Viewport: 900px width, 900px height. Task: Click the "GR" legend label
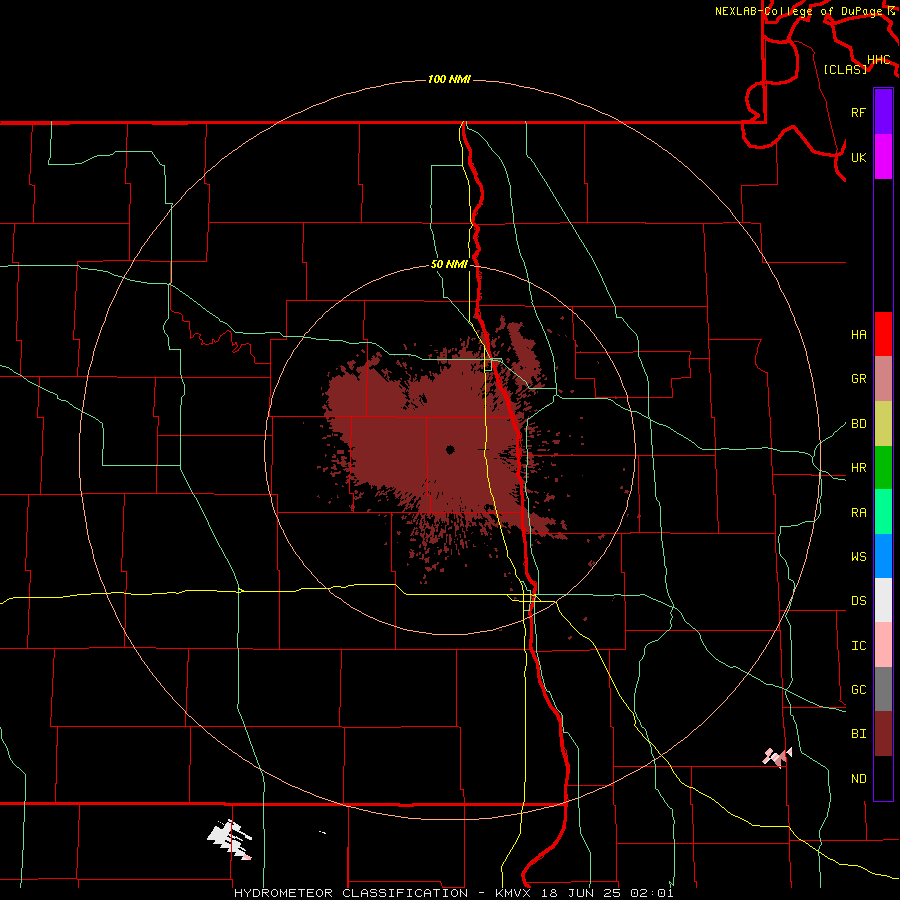(x=858, y=379)
